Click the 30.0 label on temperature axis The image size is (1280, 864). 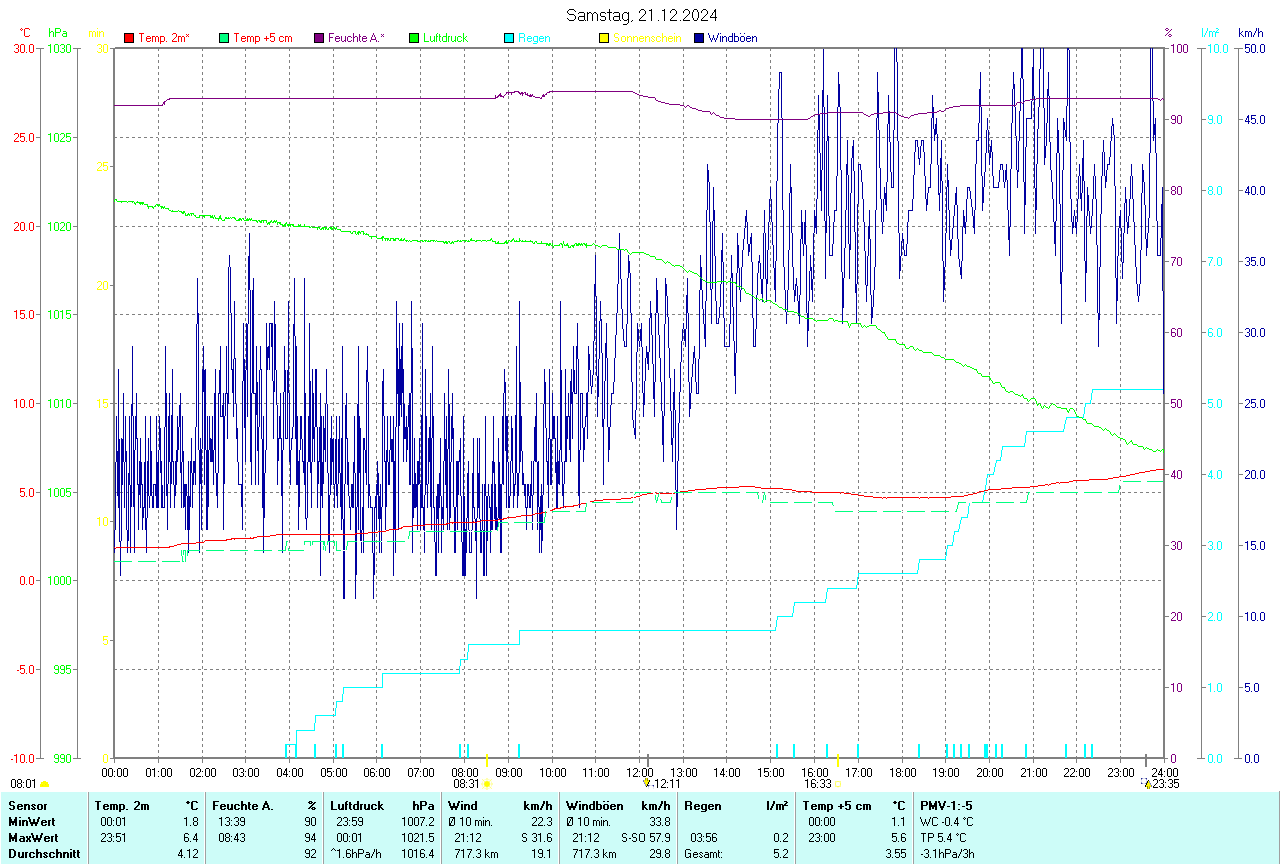point(24,48)
